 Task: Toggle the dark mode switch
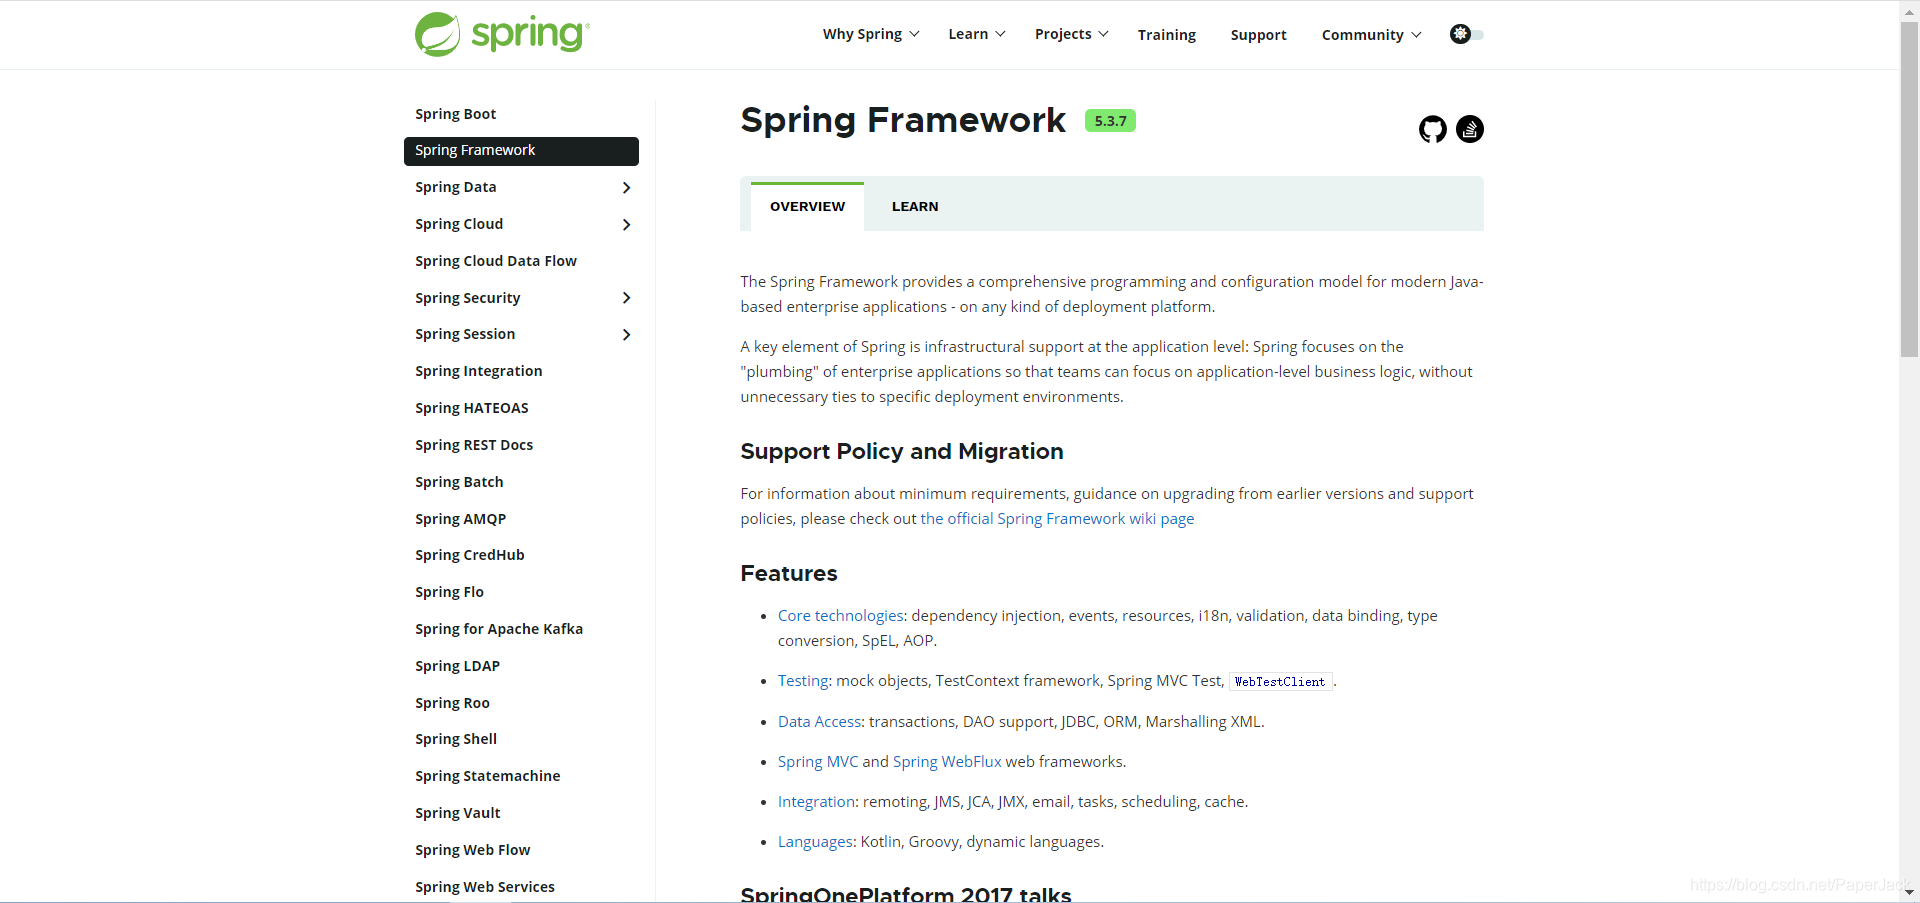(1466, 34)
